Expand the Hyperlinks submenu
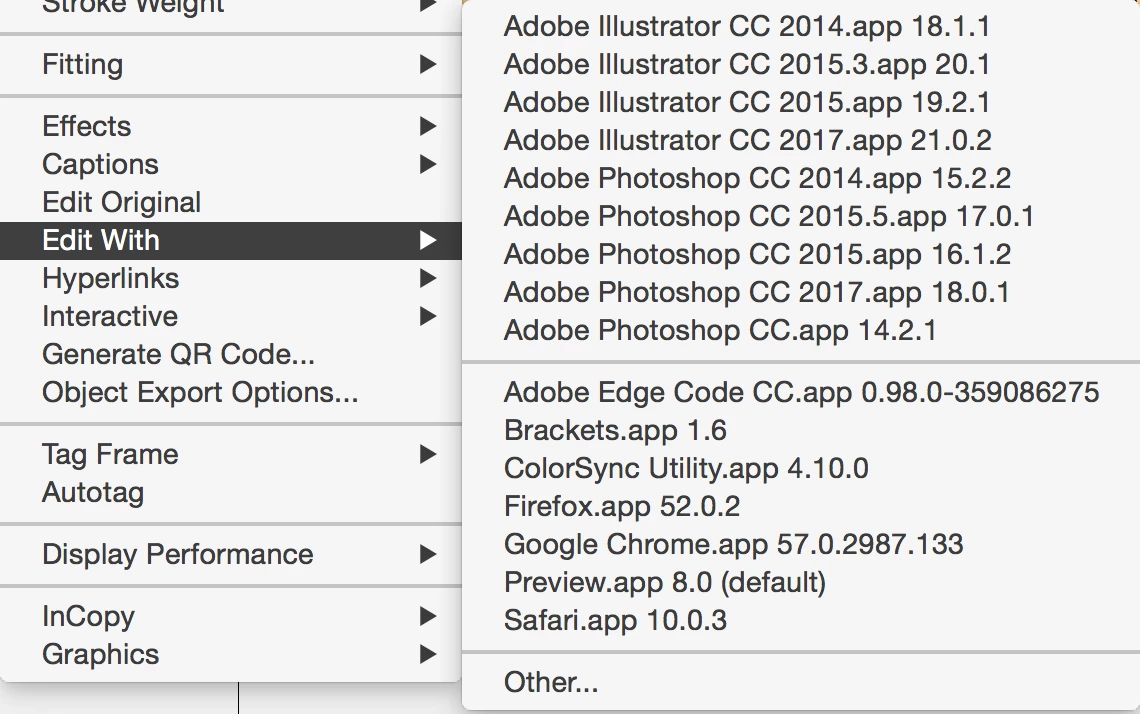Screen dimensions: 1140x714 point(111,278)
